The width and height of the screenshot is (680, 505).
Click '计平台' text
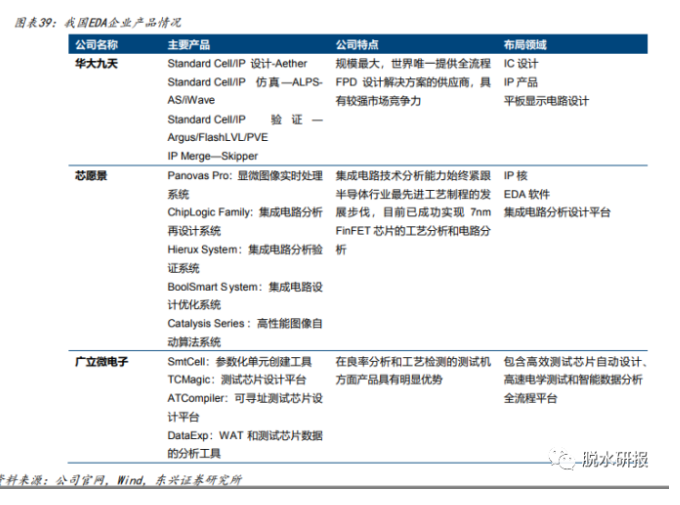coord(183,417)
